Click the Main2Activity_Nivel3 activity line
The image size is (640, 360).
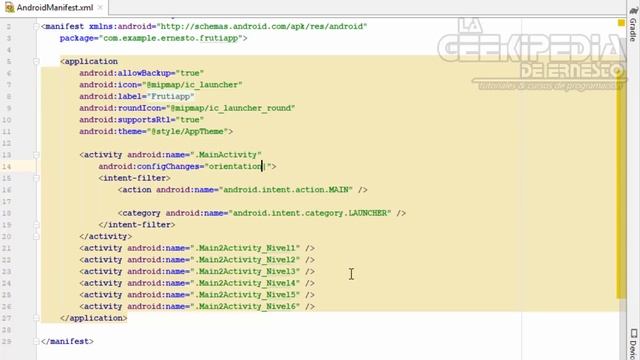point(197,271)
